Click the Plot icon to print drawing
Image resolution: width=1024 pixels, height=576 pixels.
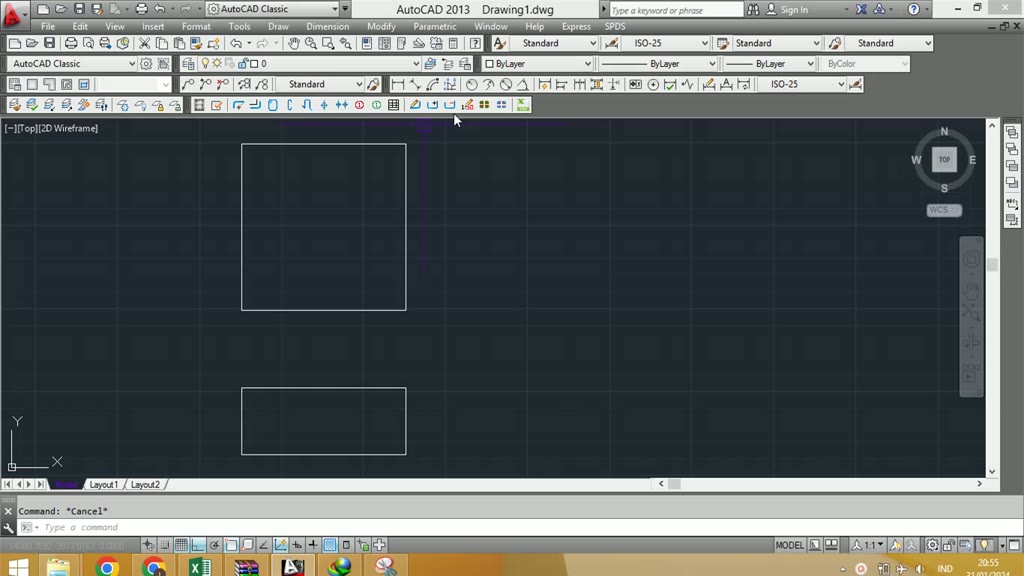point(70,43)
